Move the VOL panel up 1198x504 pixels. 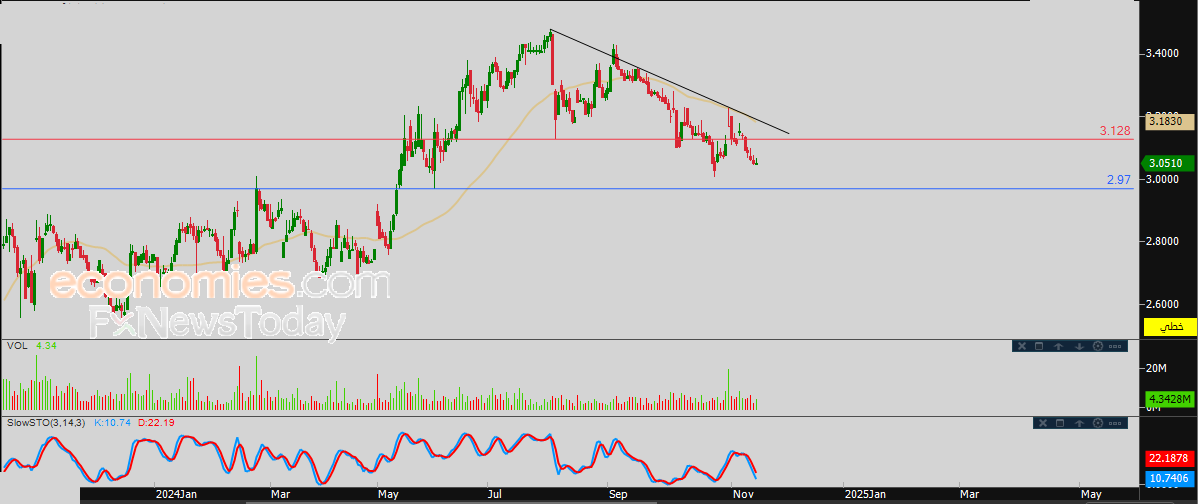(1058, 346)
